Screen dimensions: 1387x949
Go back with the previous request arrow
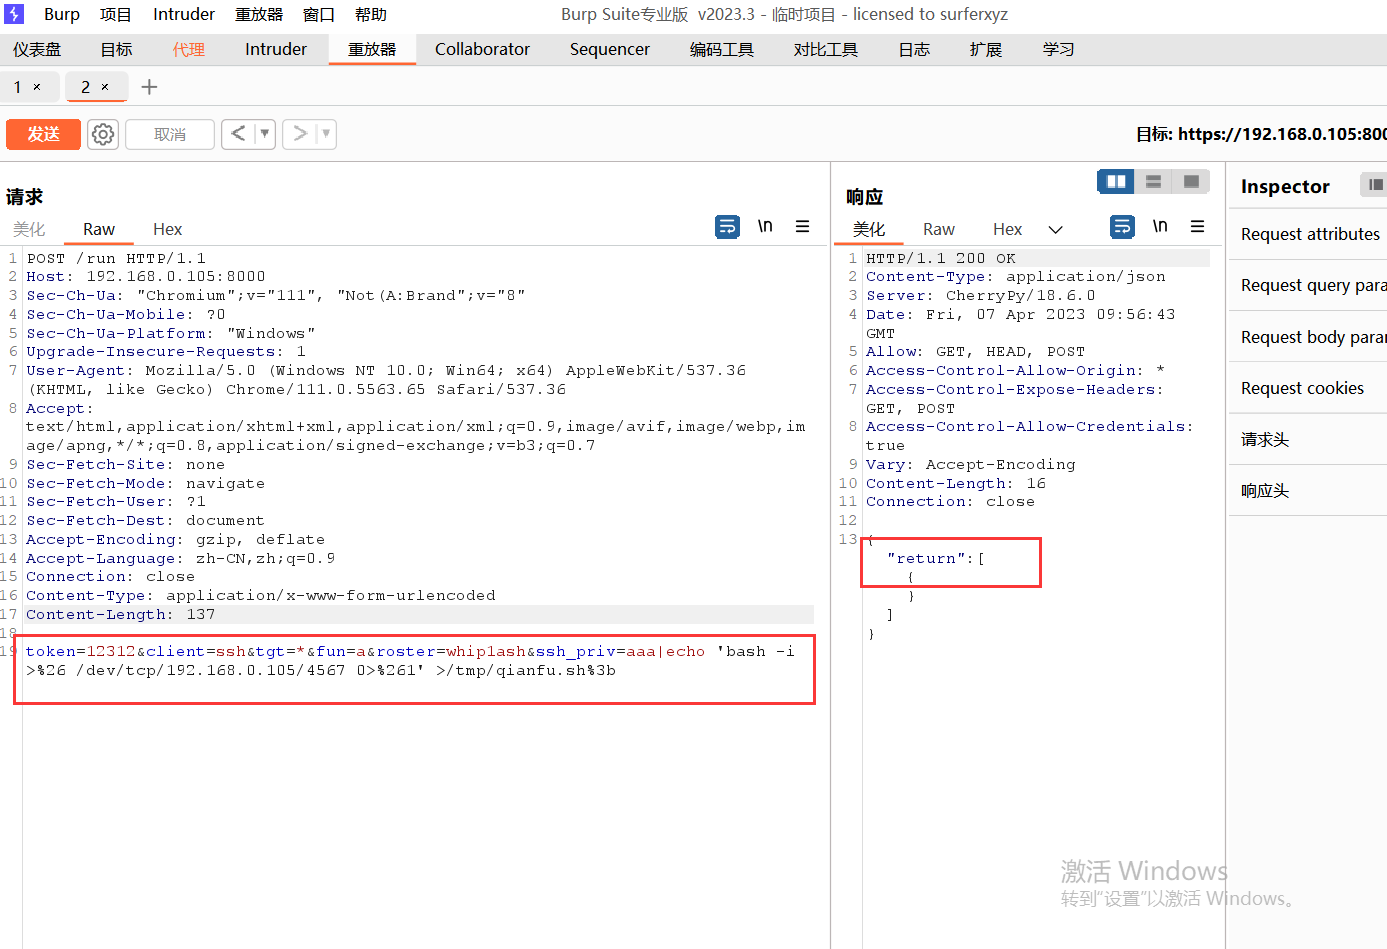(238, 134)
